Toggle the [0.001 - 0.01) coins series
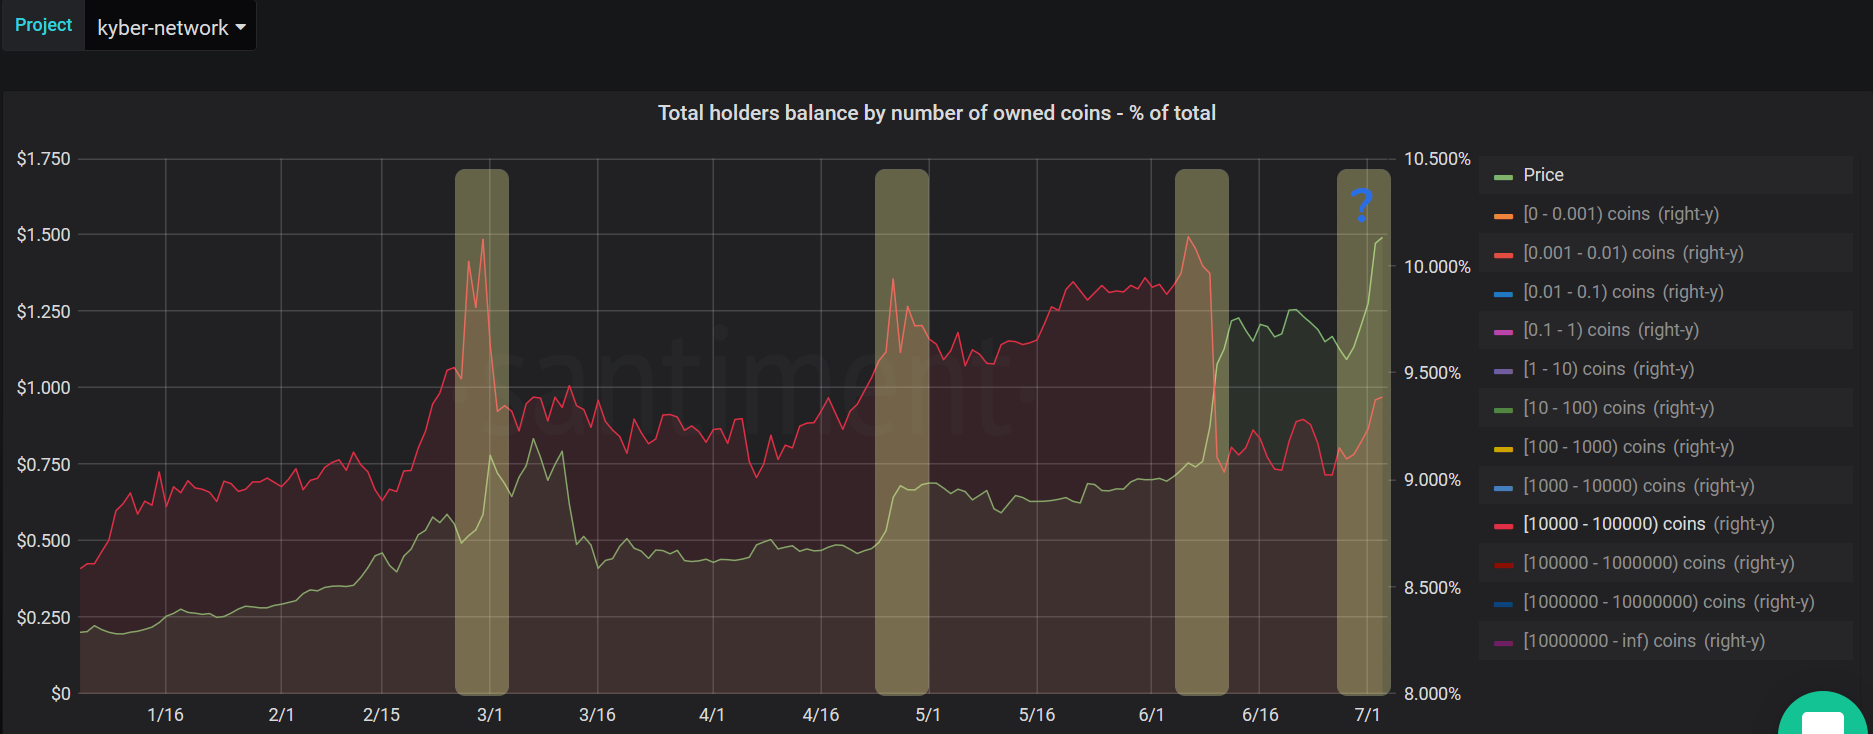 click(1633, 253)
